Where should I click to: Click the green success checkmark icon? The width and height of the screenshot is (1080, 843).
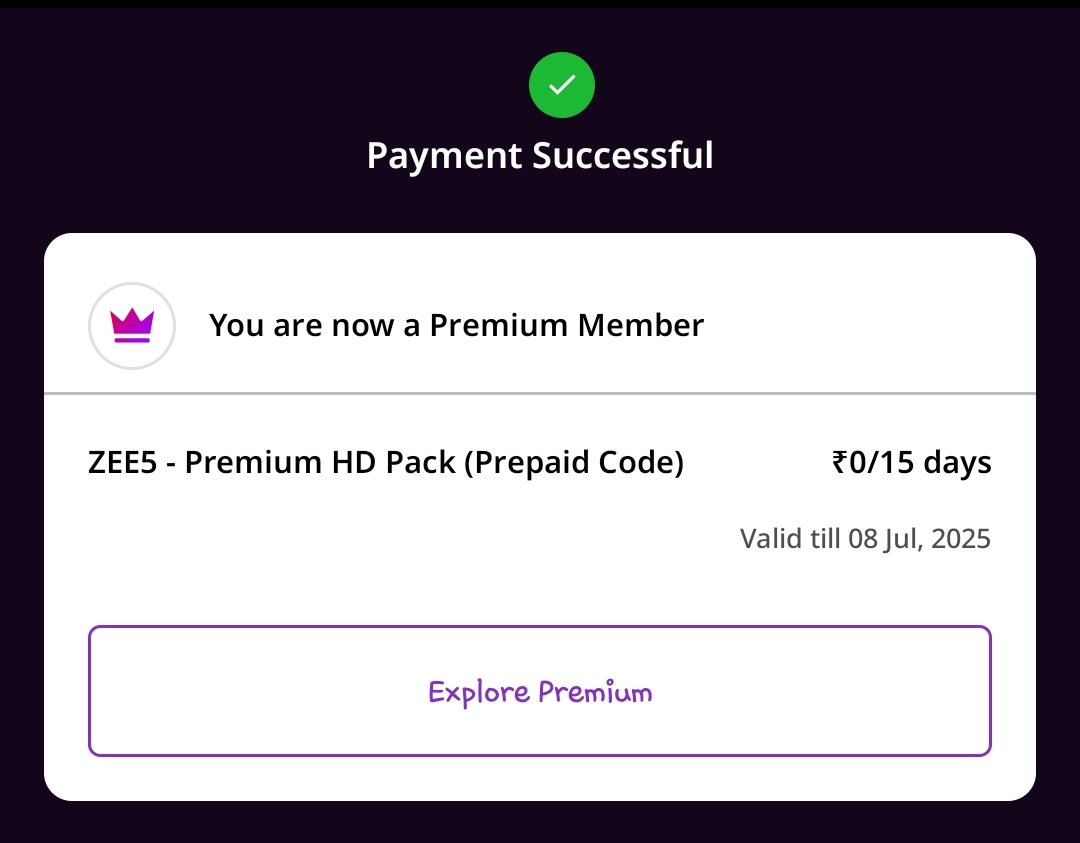562,85
